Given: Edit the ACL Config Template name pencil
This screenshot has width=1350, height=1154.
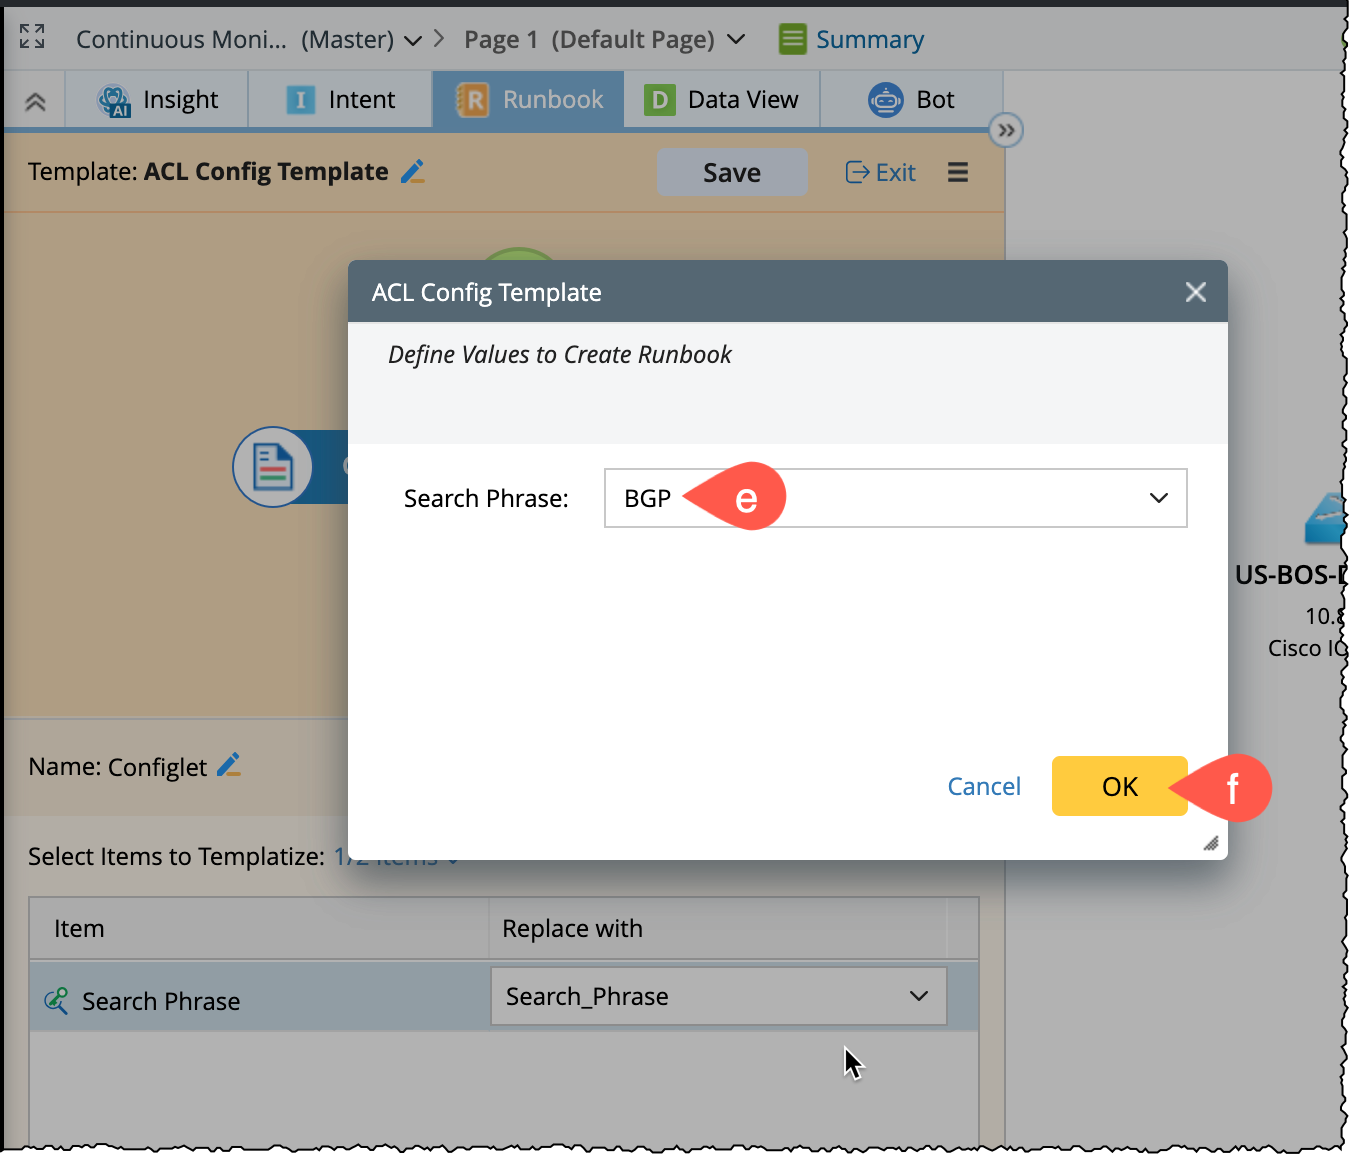Looking at the screenshot, I should pyautogui.click(x=412, y=172).
